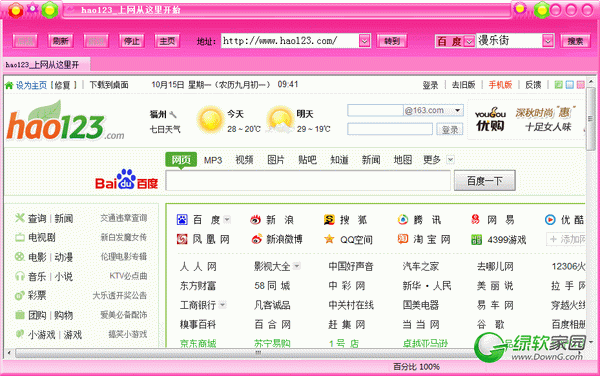Click tomorrow's partly cloudy weather icon
600x376 pixels.
280,119
